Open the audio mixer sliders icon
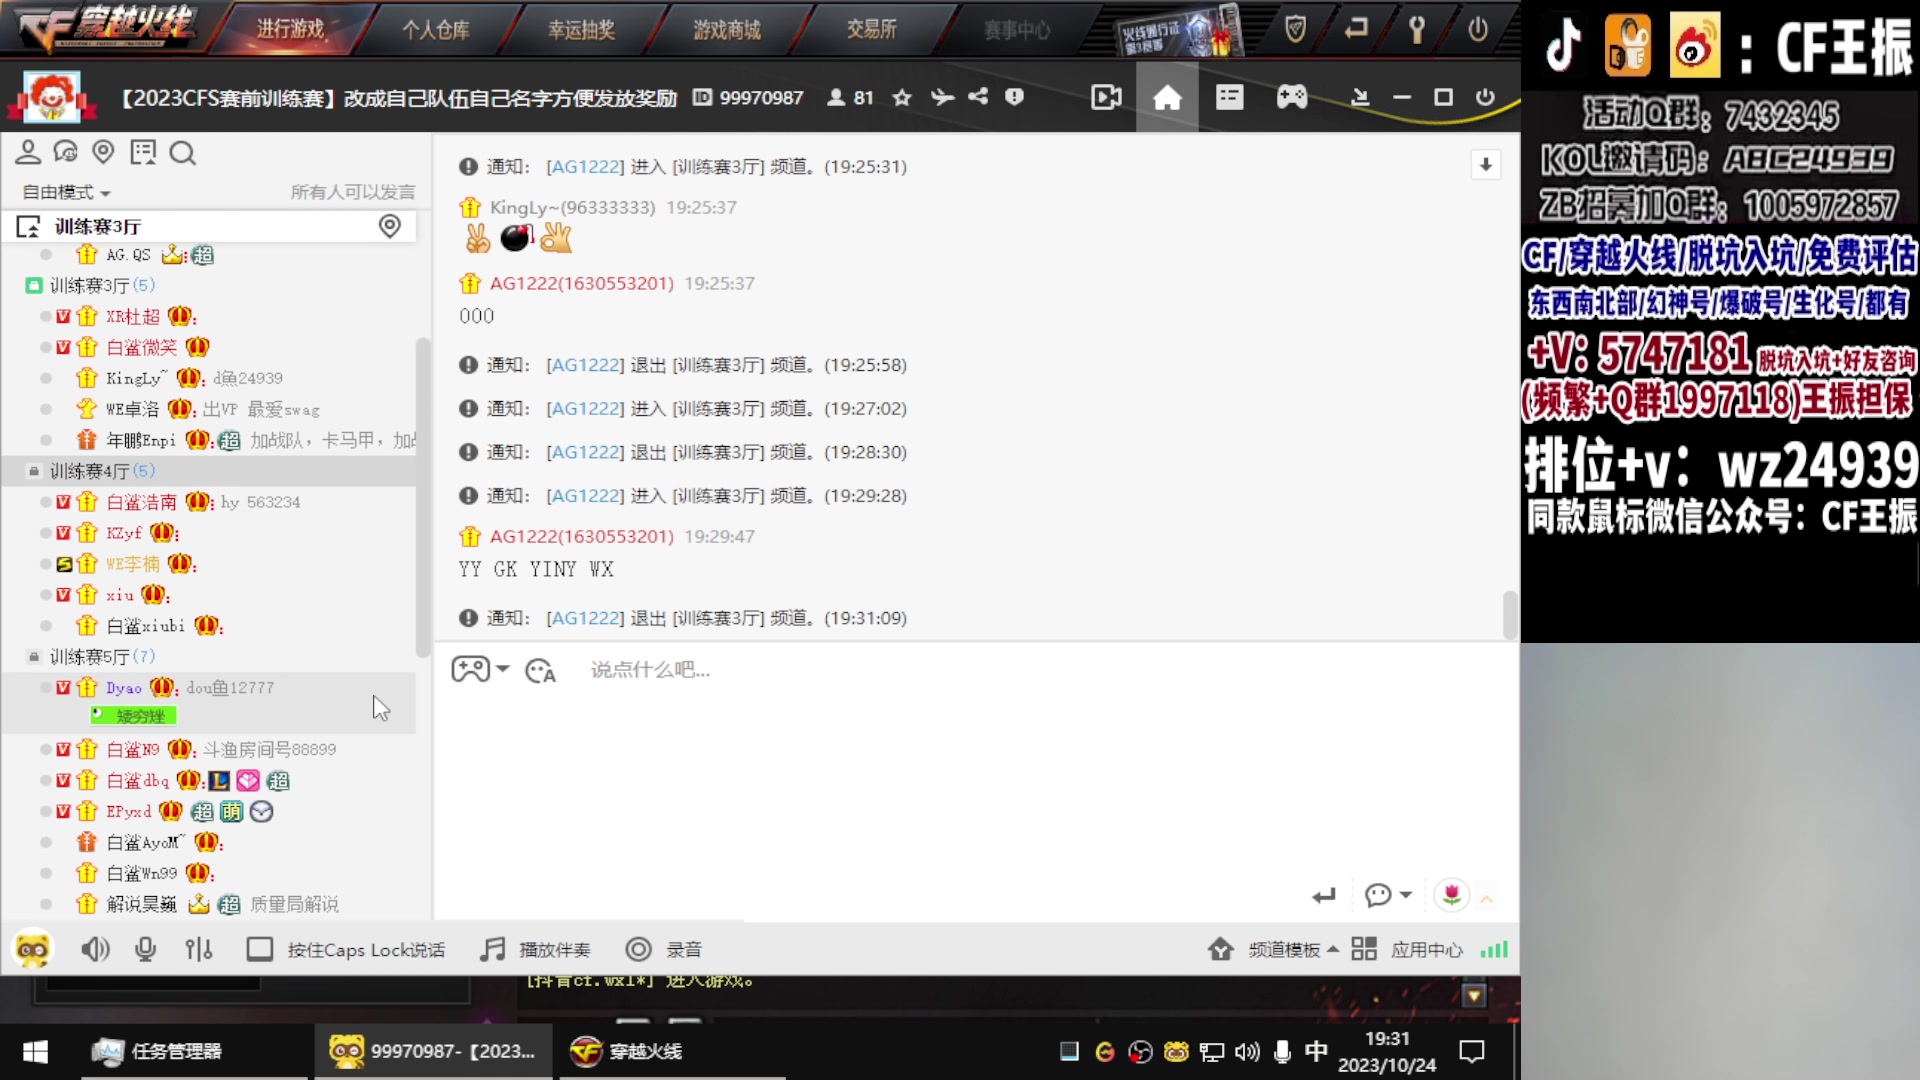The image size is (1920, 1080). [199, 949]
